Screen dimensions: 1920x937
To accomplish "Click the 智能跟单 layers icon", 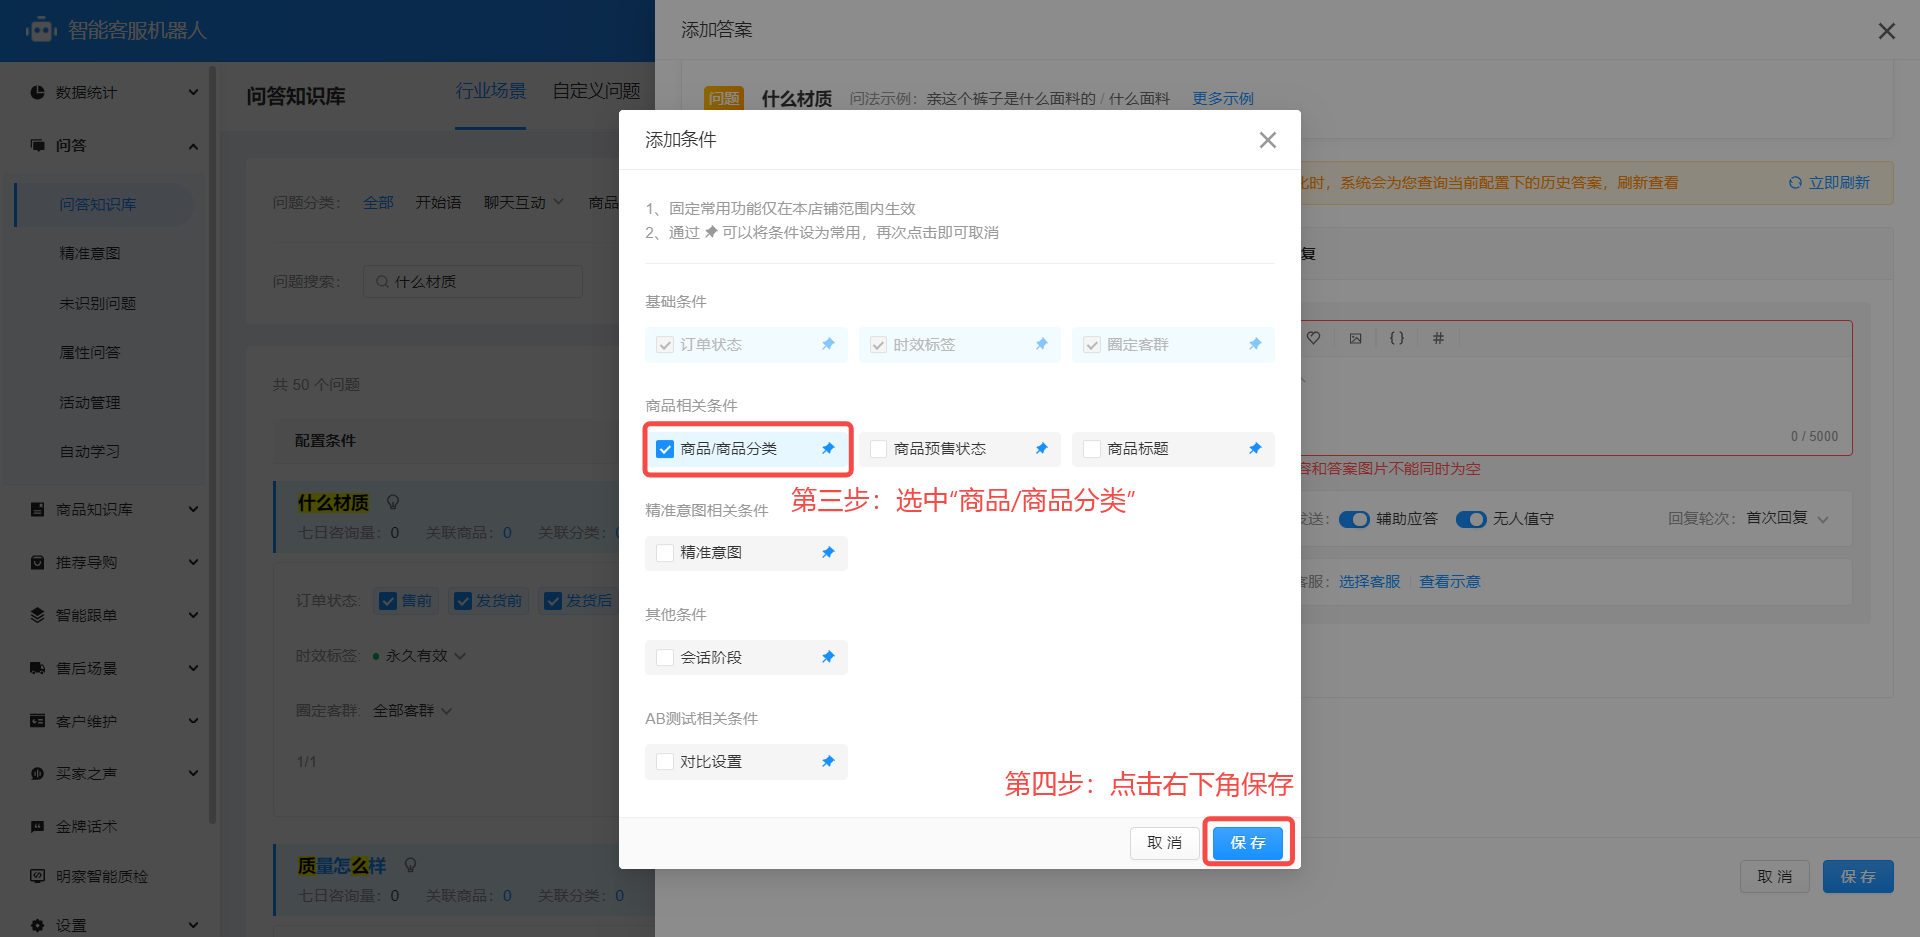I will (37, 615).
